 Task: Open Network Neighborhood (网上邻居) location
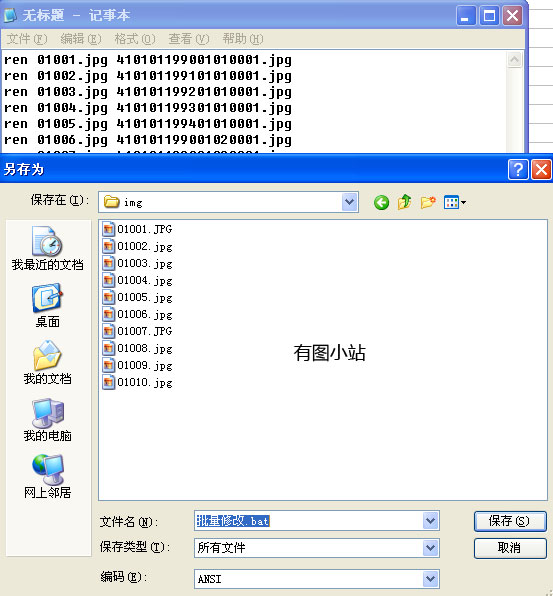[47, 476]
